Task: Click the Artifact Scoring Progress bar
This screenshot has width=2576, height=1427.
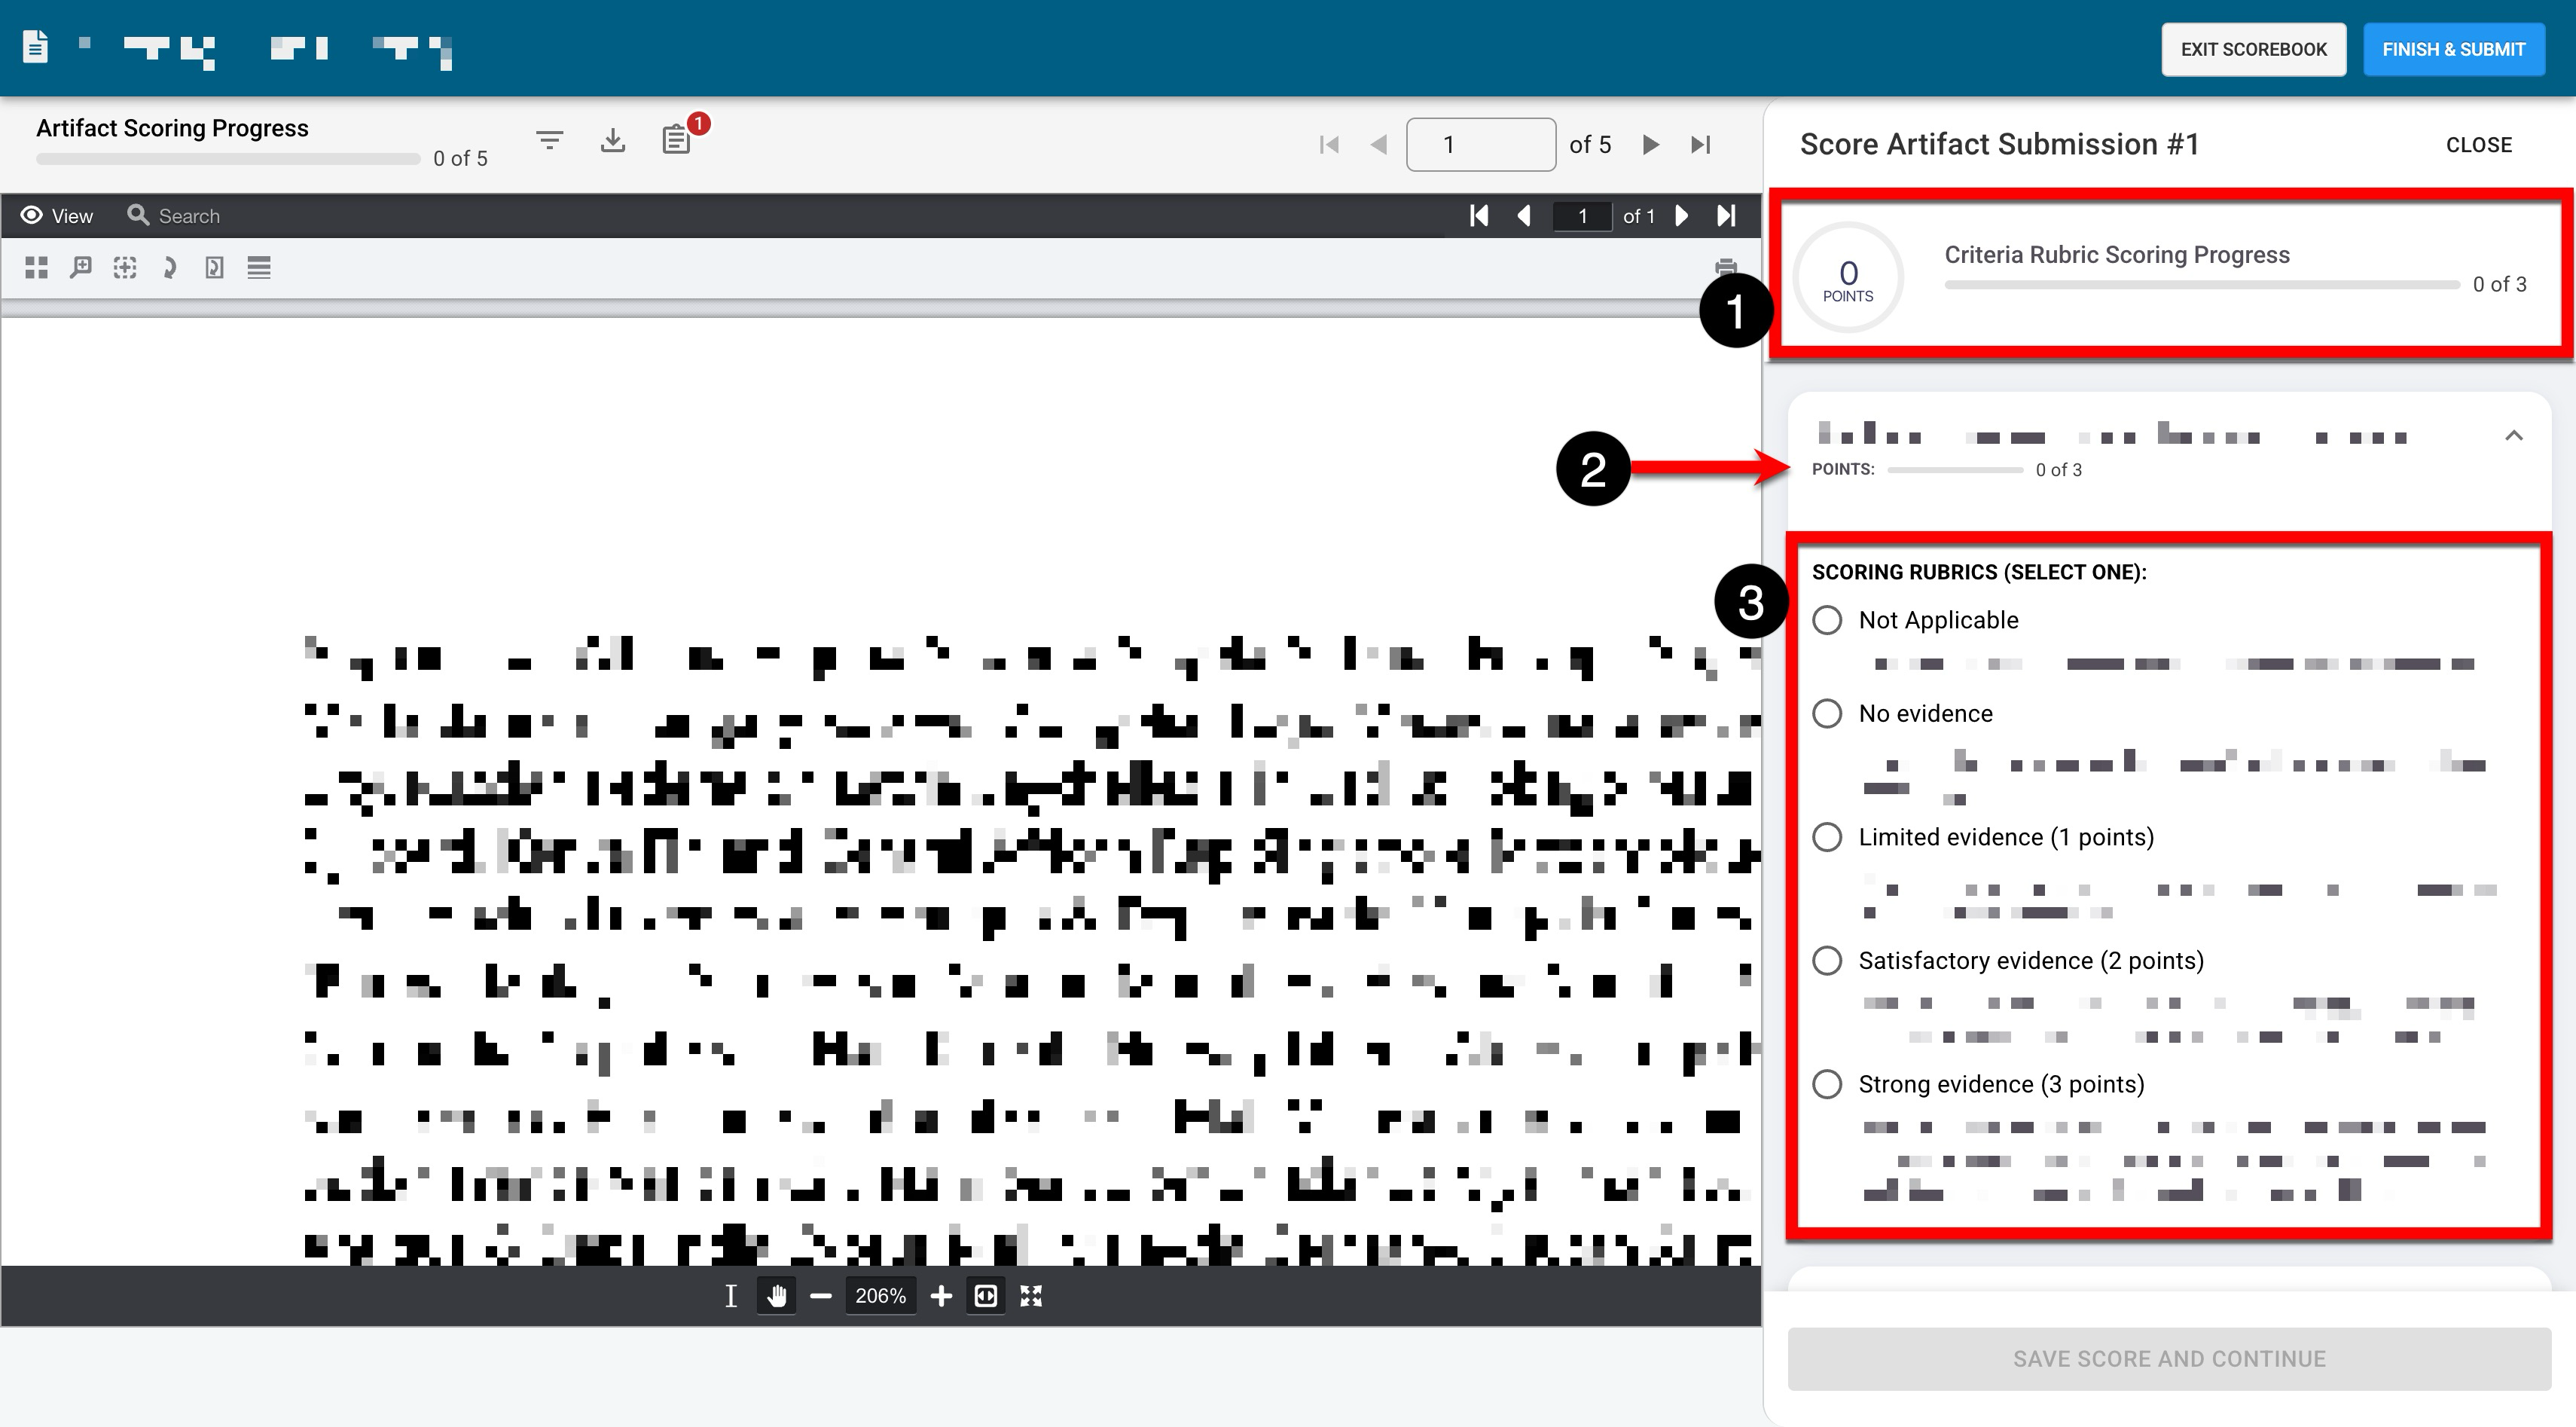Action: pyautogui.click(x=228, y=159)
